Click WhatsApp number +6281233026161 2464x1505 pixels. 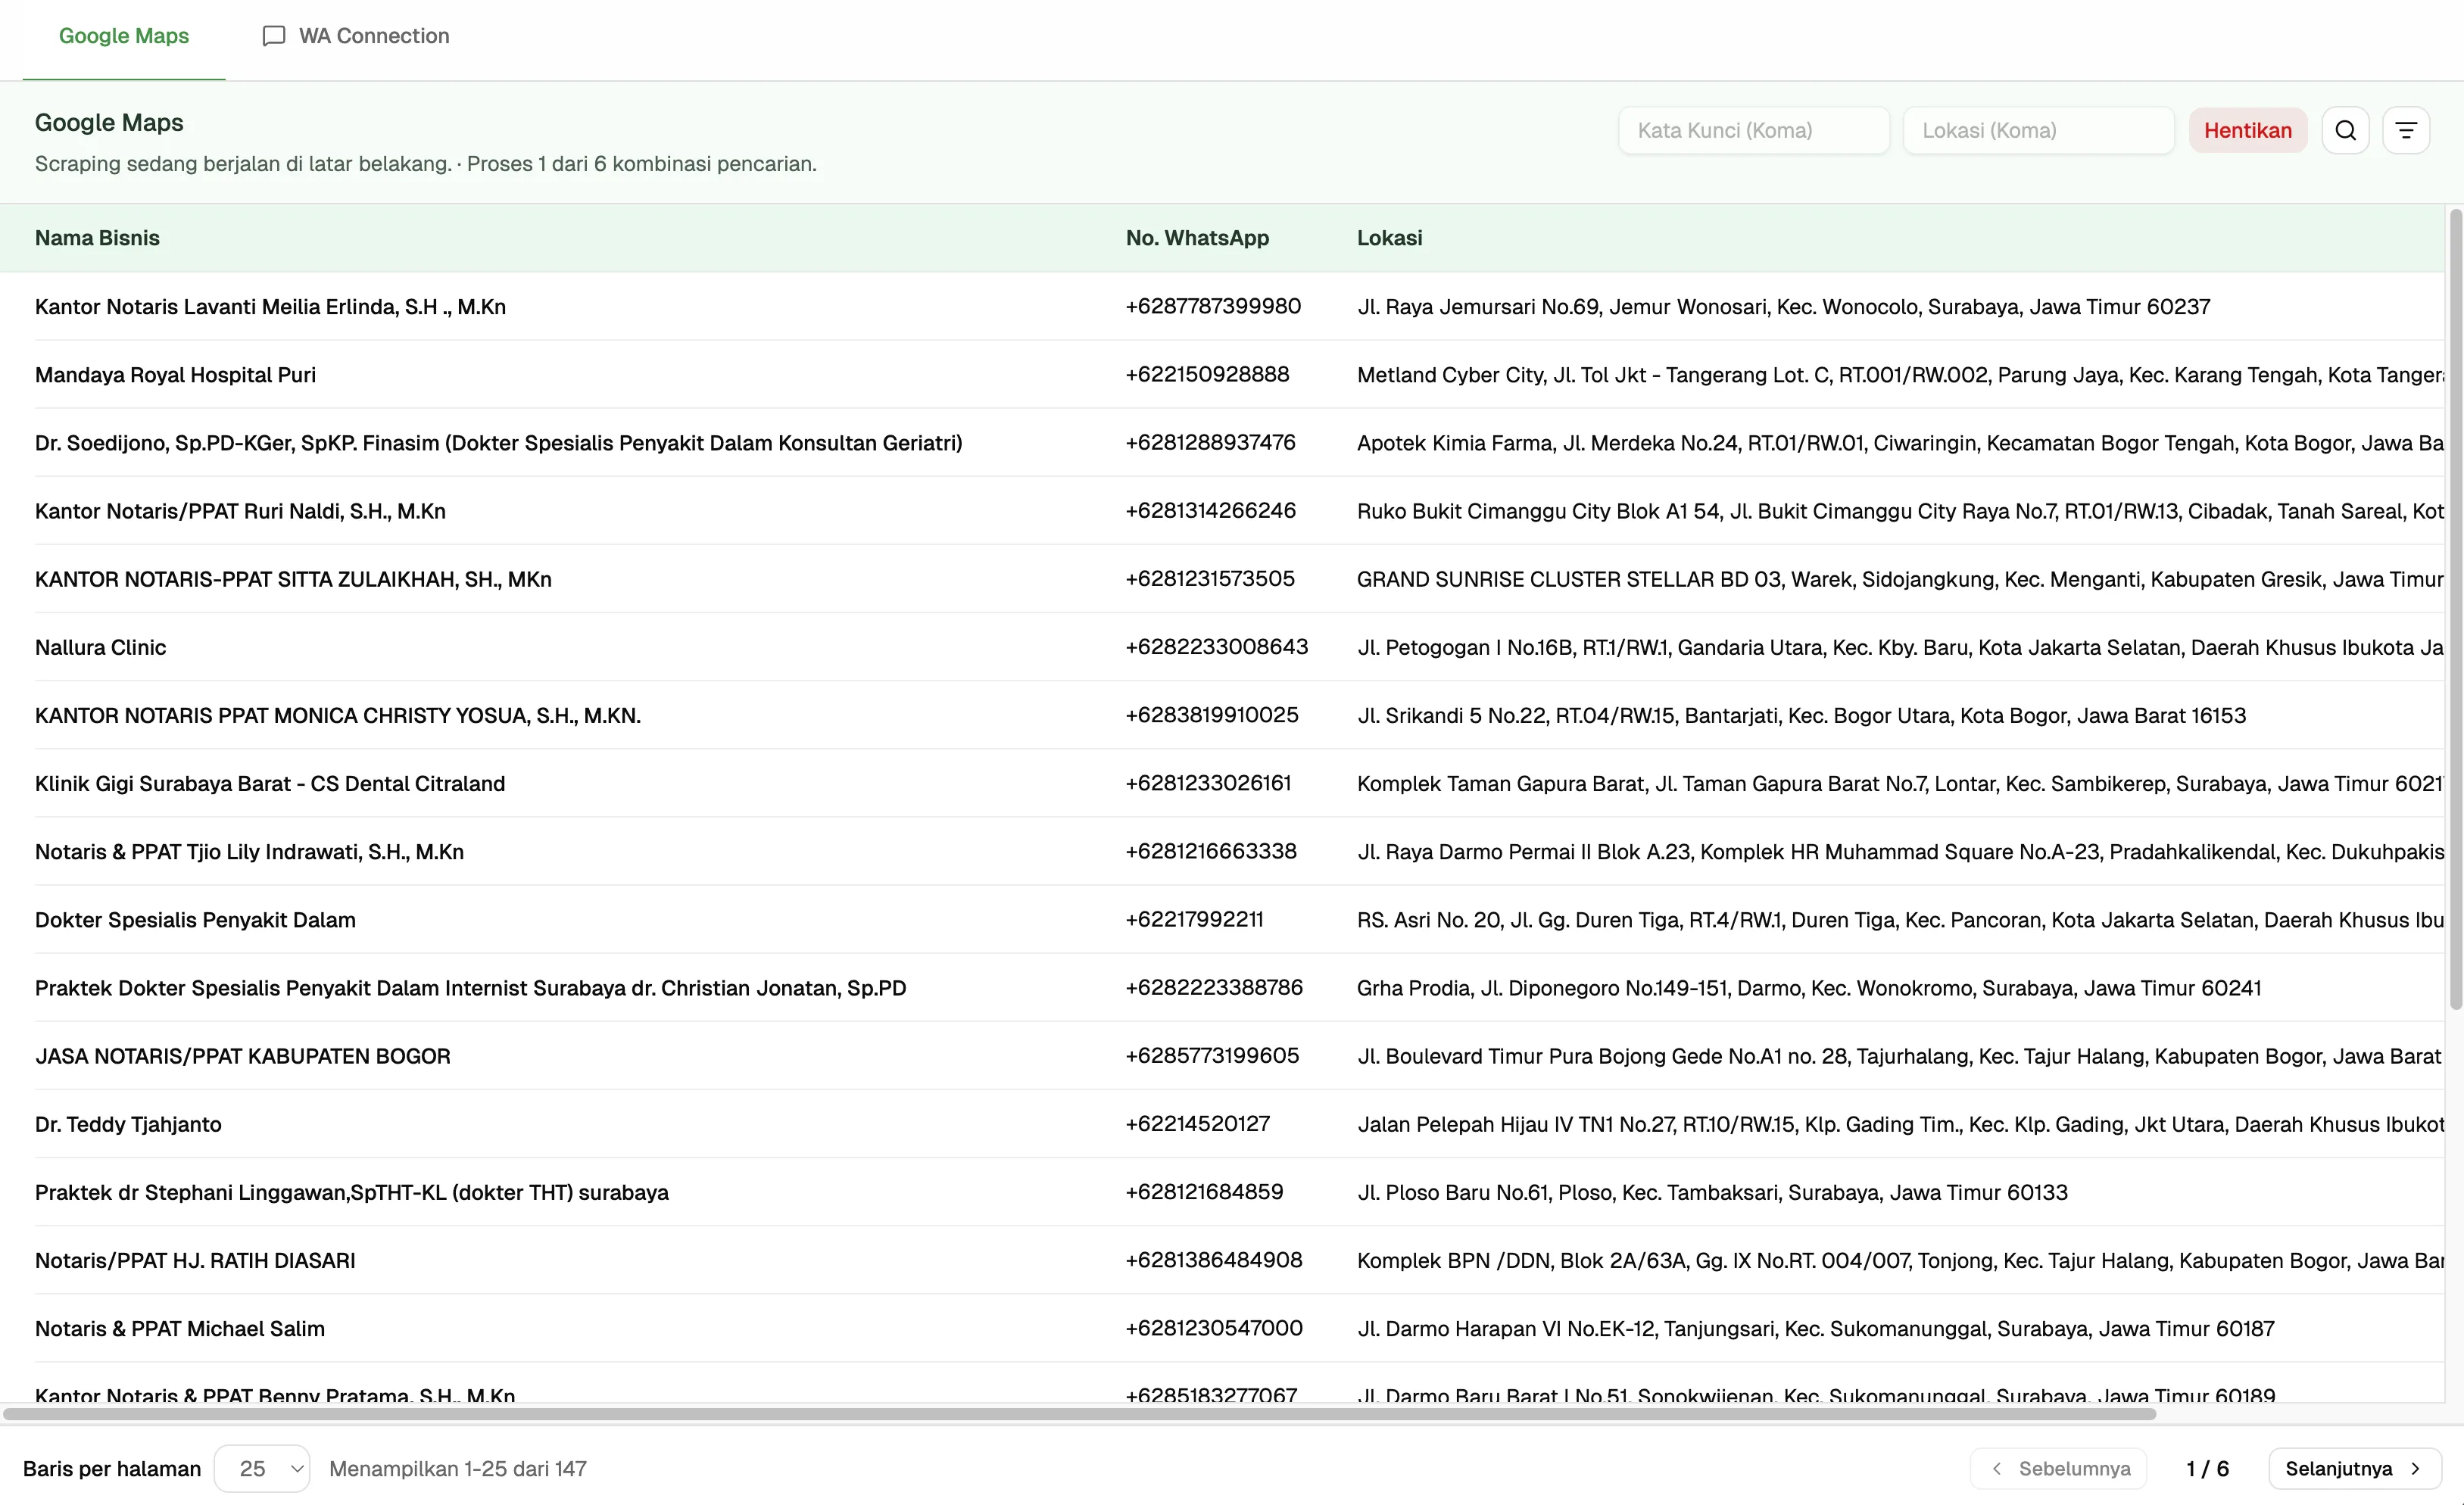click(x=1208, y=783)
